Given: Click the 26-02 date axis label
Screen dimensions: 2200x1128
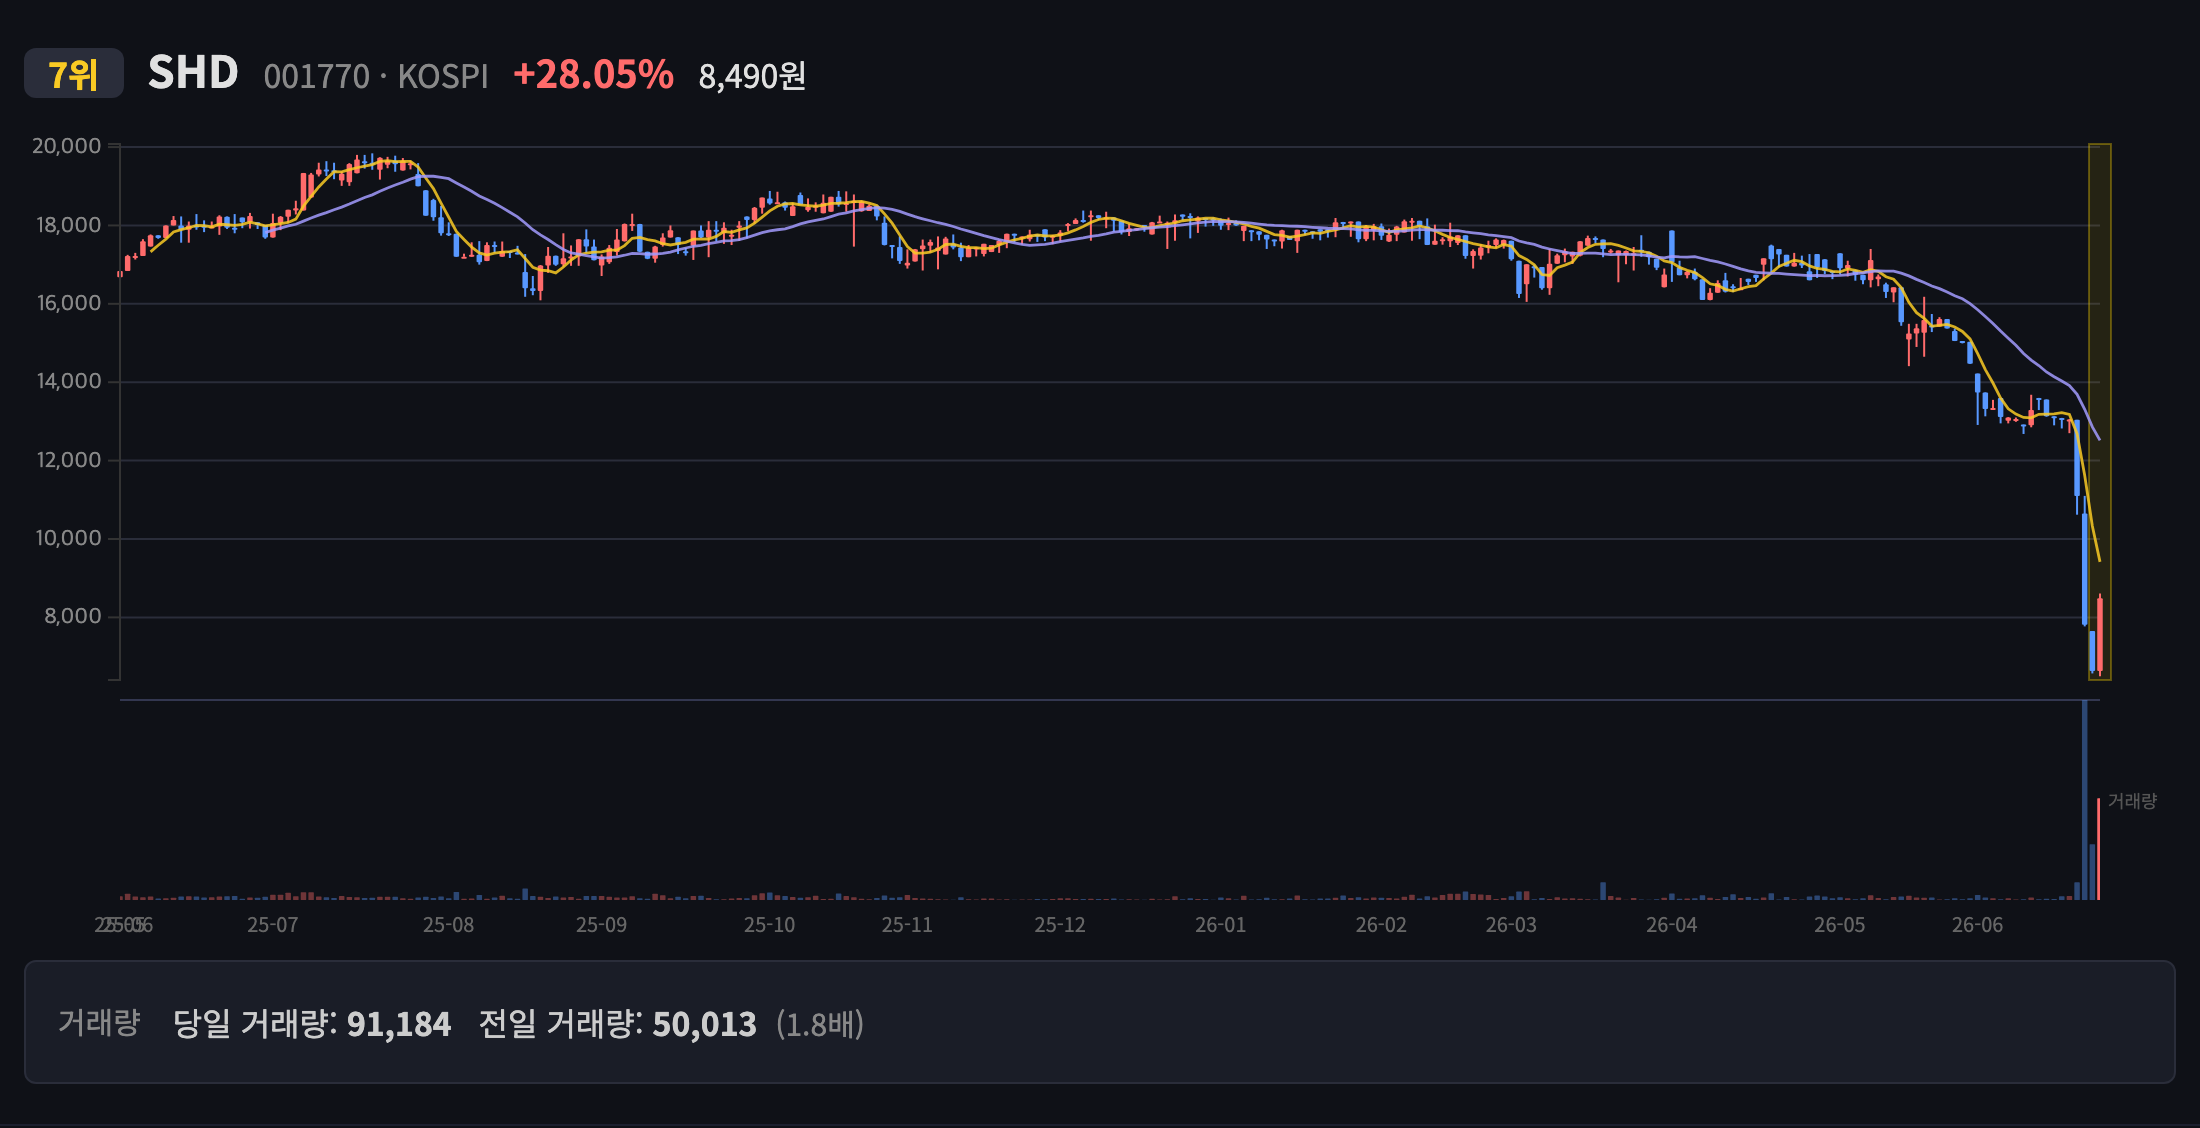Looking at the screenshot, I should click(x=1381, y=925).
